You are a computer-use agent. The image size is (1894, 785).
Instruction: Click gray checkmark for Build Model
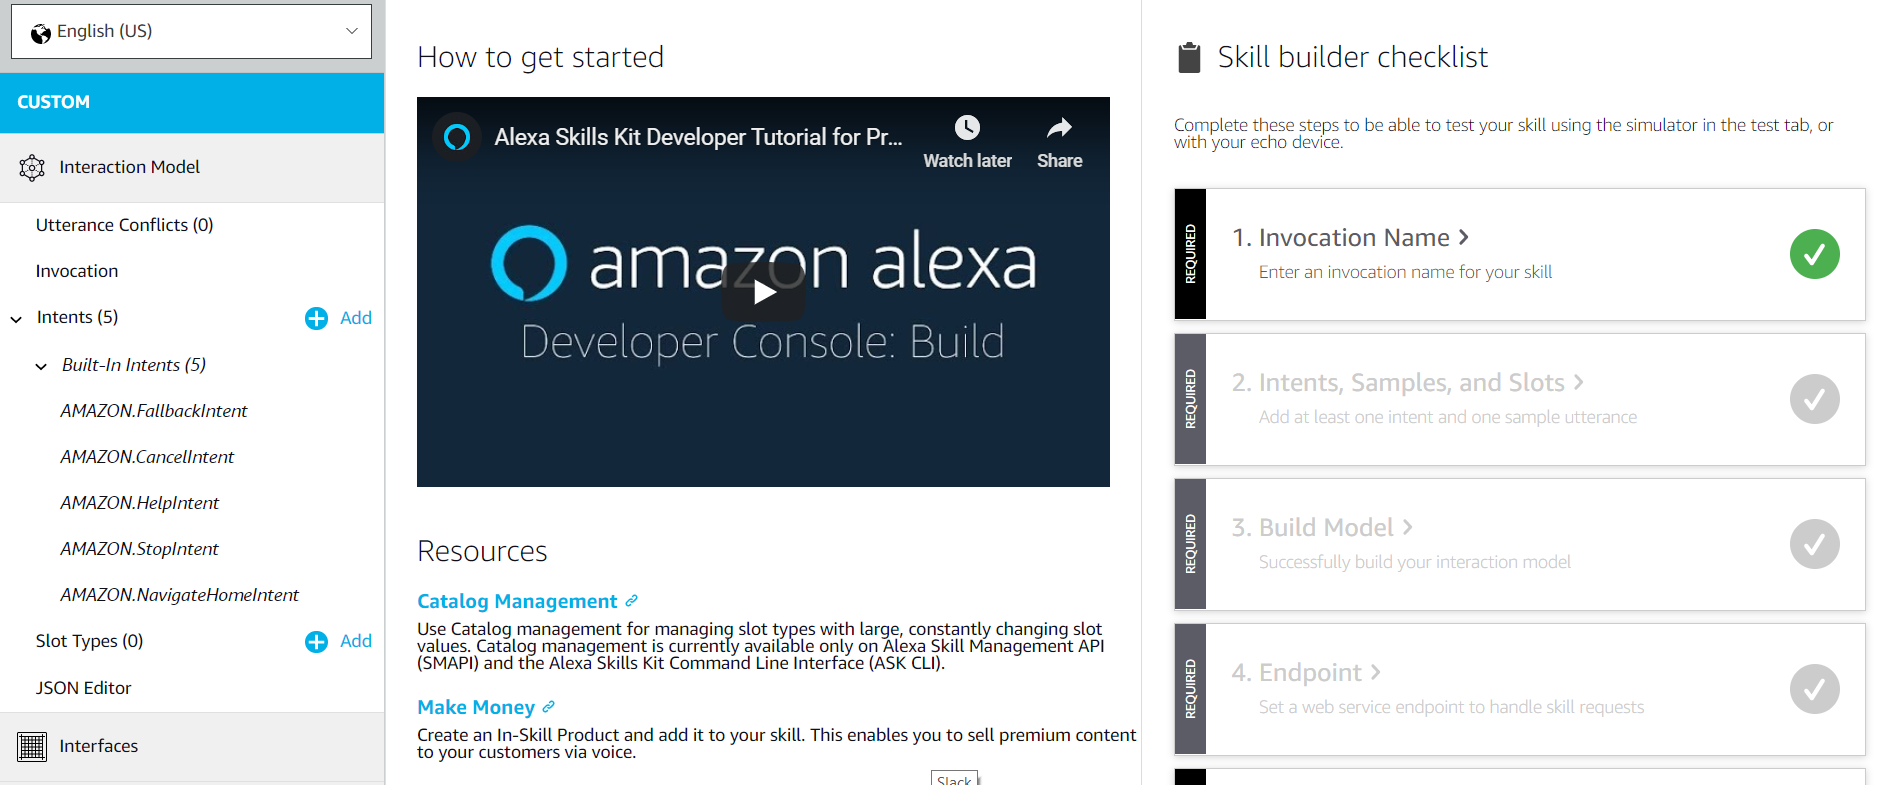tap(1814, 544)
